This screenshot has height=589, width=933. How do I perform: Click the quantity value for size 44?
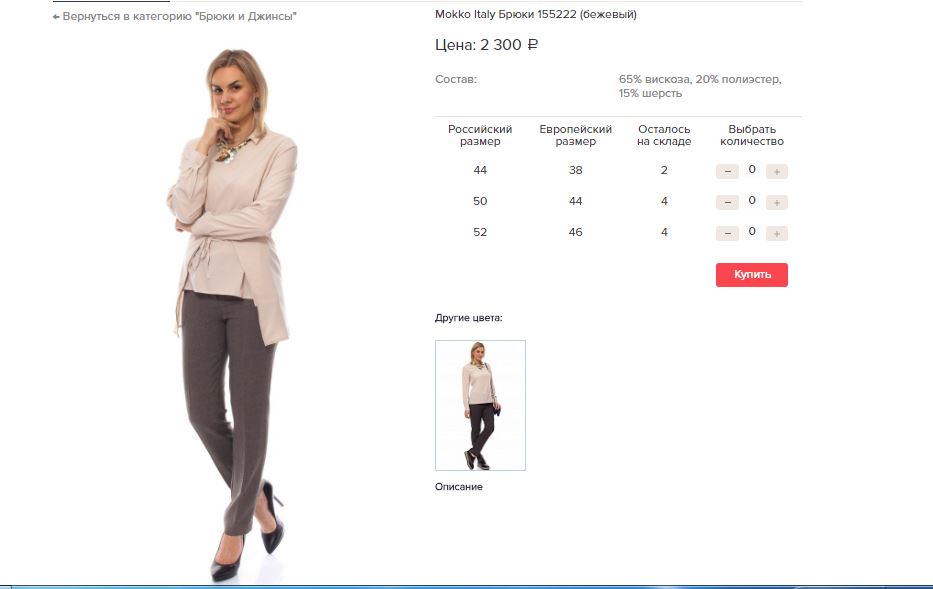[752, 170]
